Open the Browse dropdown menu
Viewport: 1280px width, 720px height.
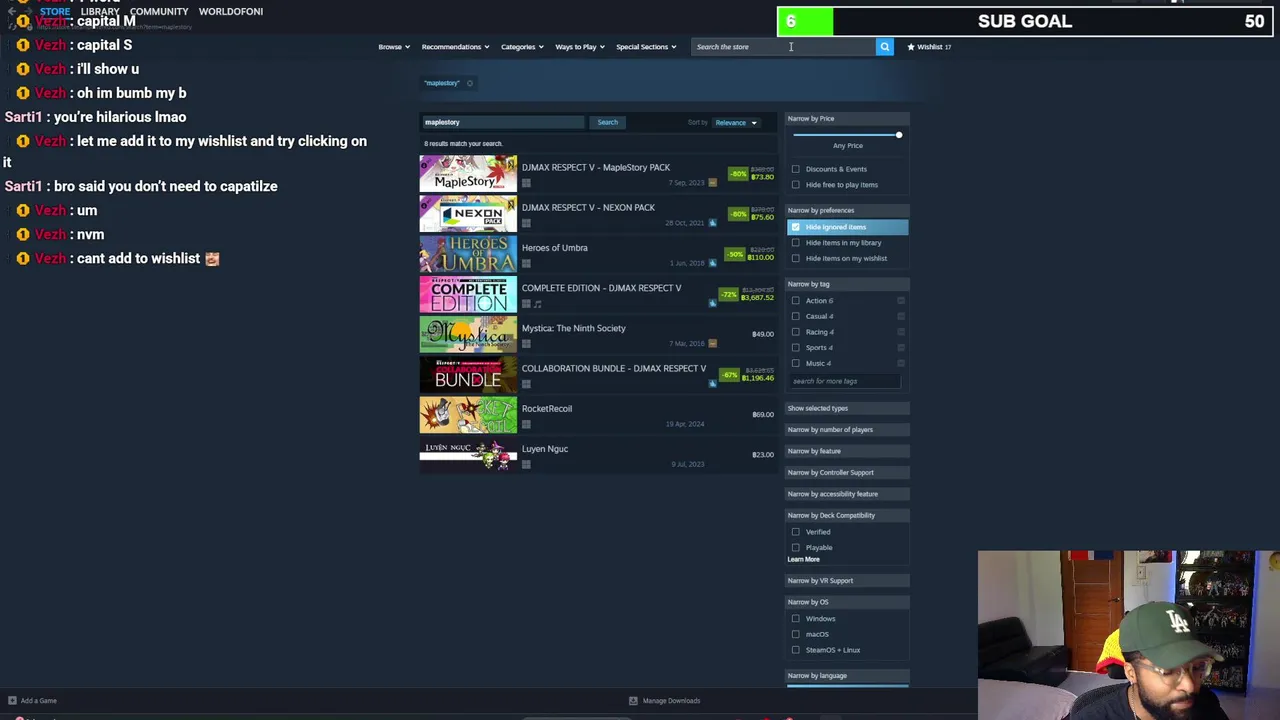393,47
